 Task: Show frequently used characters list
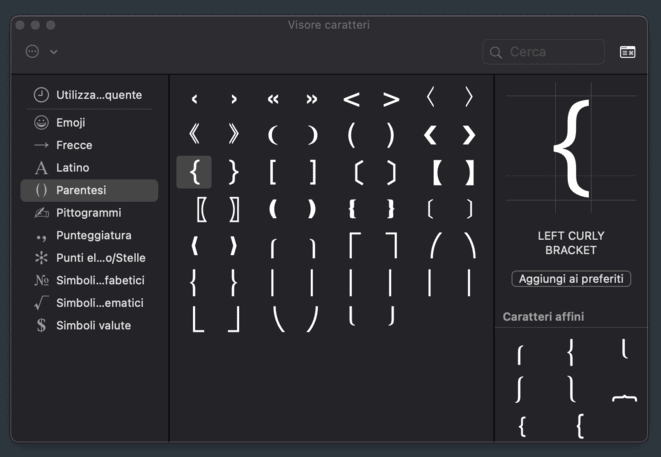(98, 95)
